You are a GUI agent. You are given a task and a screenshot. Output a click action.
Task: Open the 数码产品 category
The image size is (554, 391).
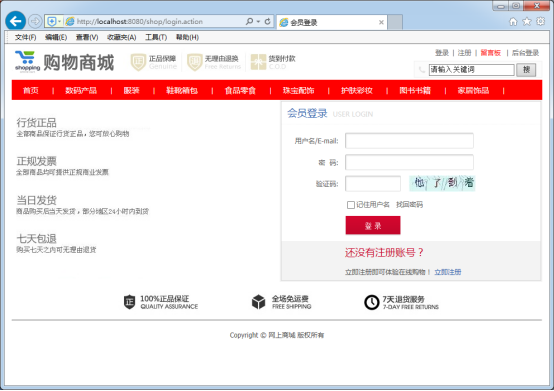[x=81, y=90]
